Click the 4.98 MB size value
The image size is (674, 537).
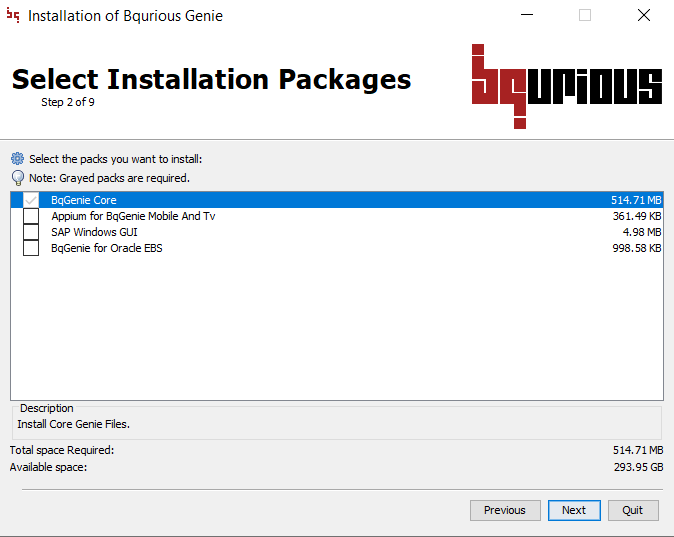click(x=642, y=232)
